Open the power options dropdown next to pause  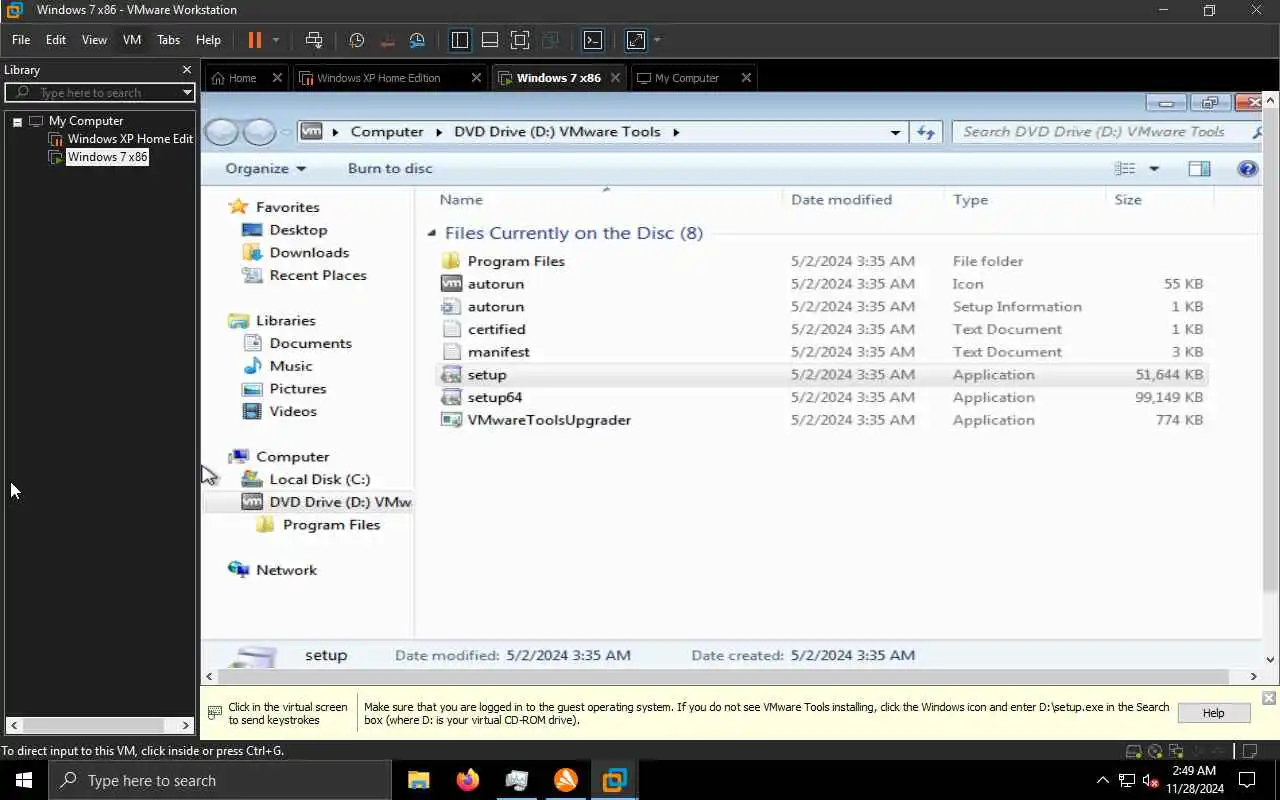click(276, 41)
